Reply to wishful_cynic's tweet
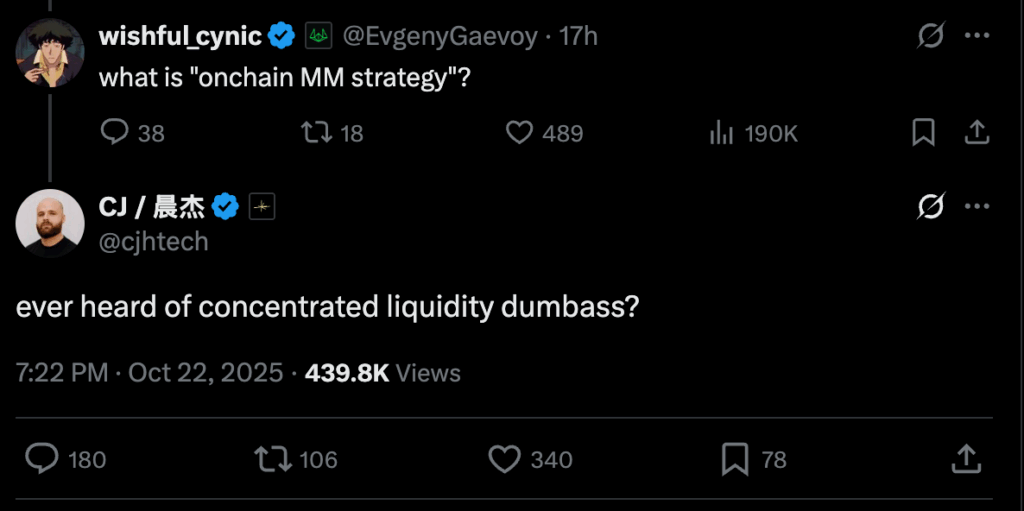1024x511 pixels. click(x=117, y=133)
